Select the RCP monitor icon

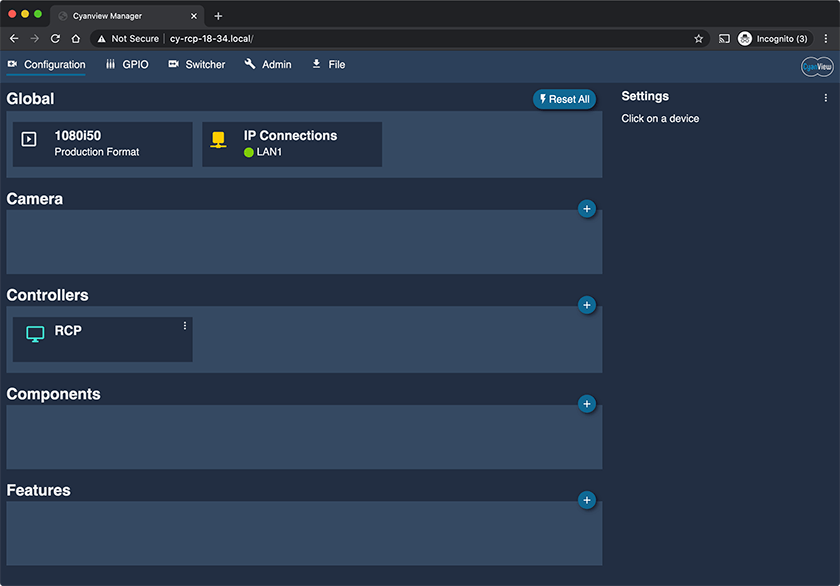(35, 334)
